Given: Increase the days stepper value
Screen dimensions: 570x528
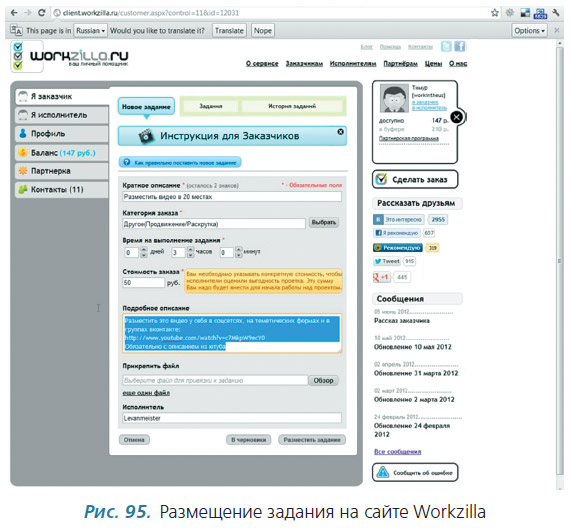Looking at the screenshot, I should [144, 249].
